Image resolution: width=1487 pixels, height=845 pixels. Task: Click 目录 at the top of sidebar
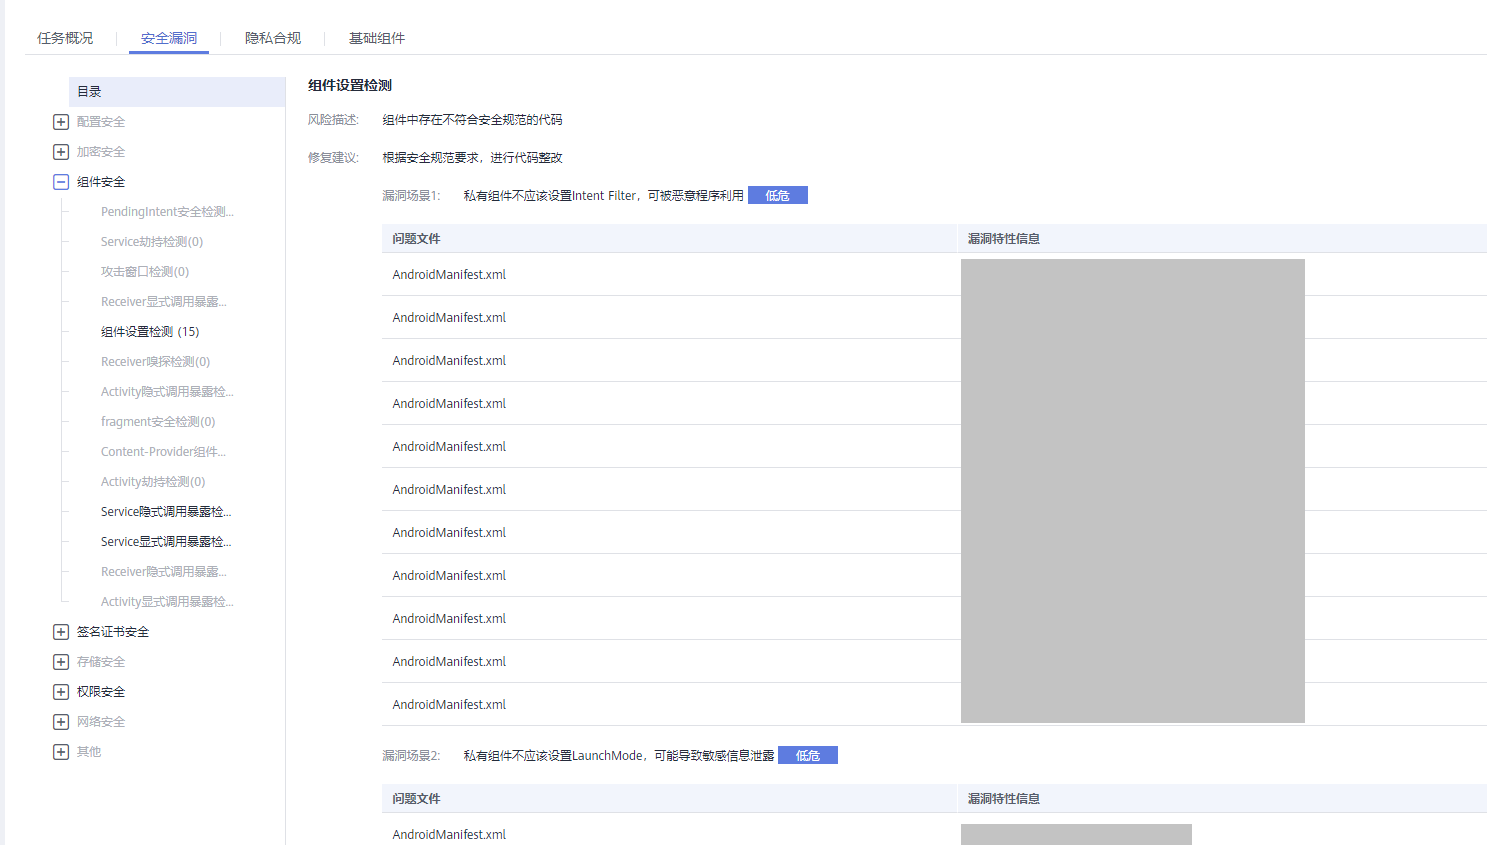(x=88, y=91)
